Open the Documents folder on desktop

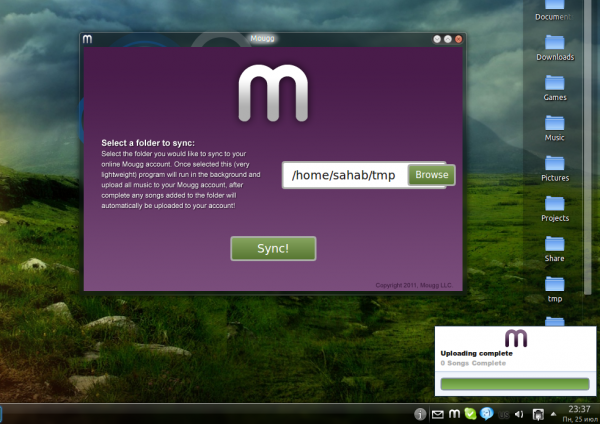pos(555,11)
